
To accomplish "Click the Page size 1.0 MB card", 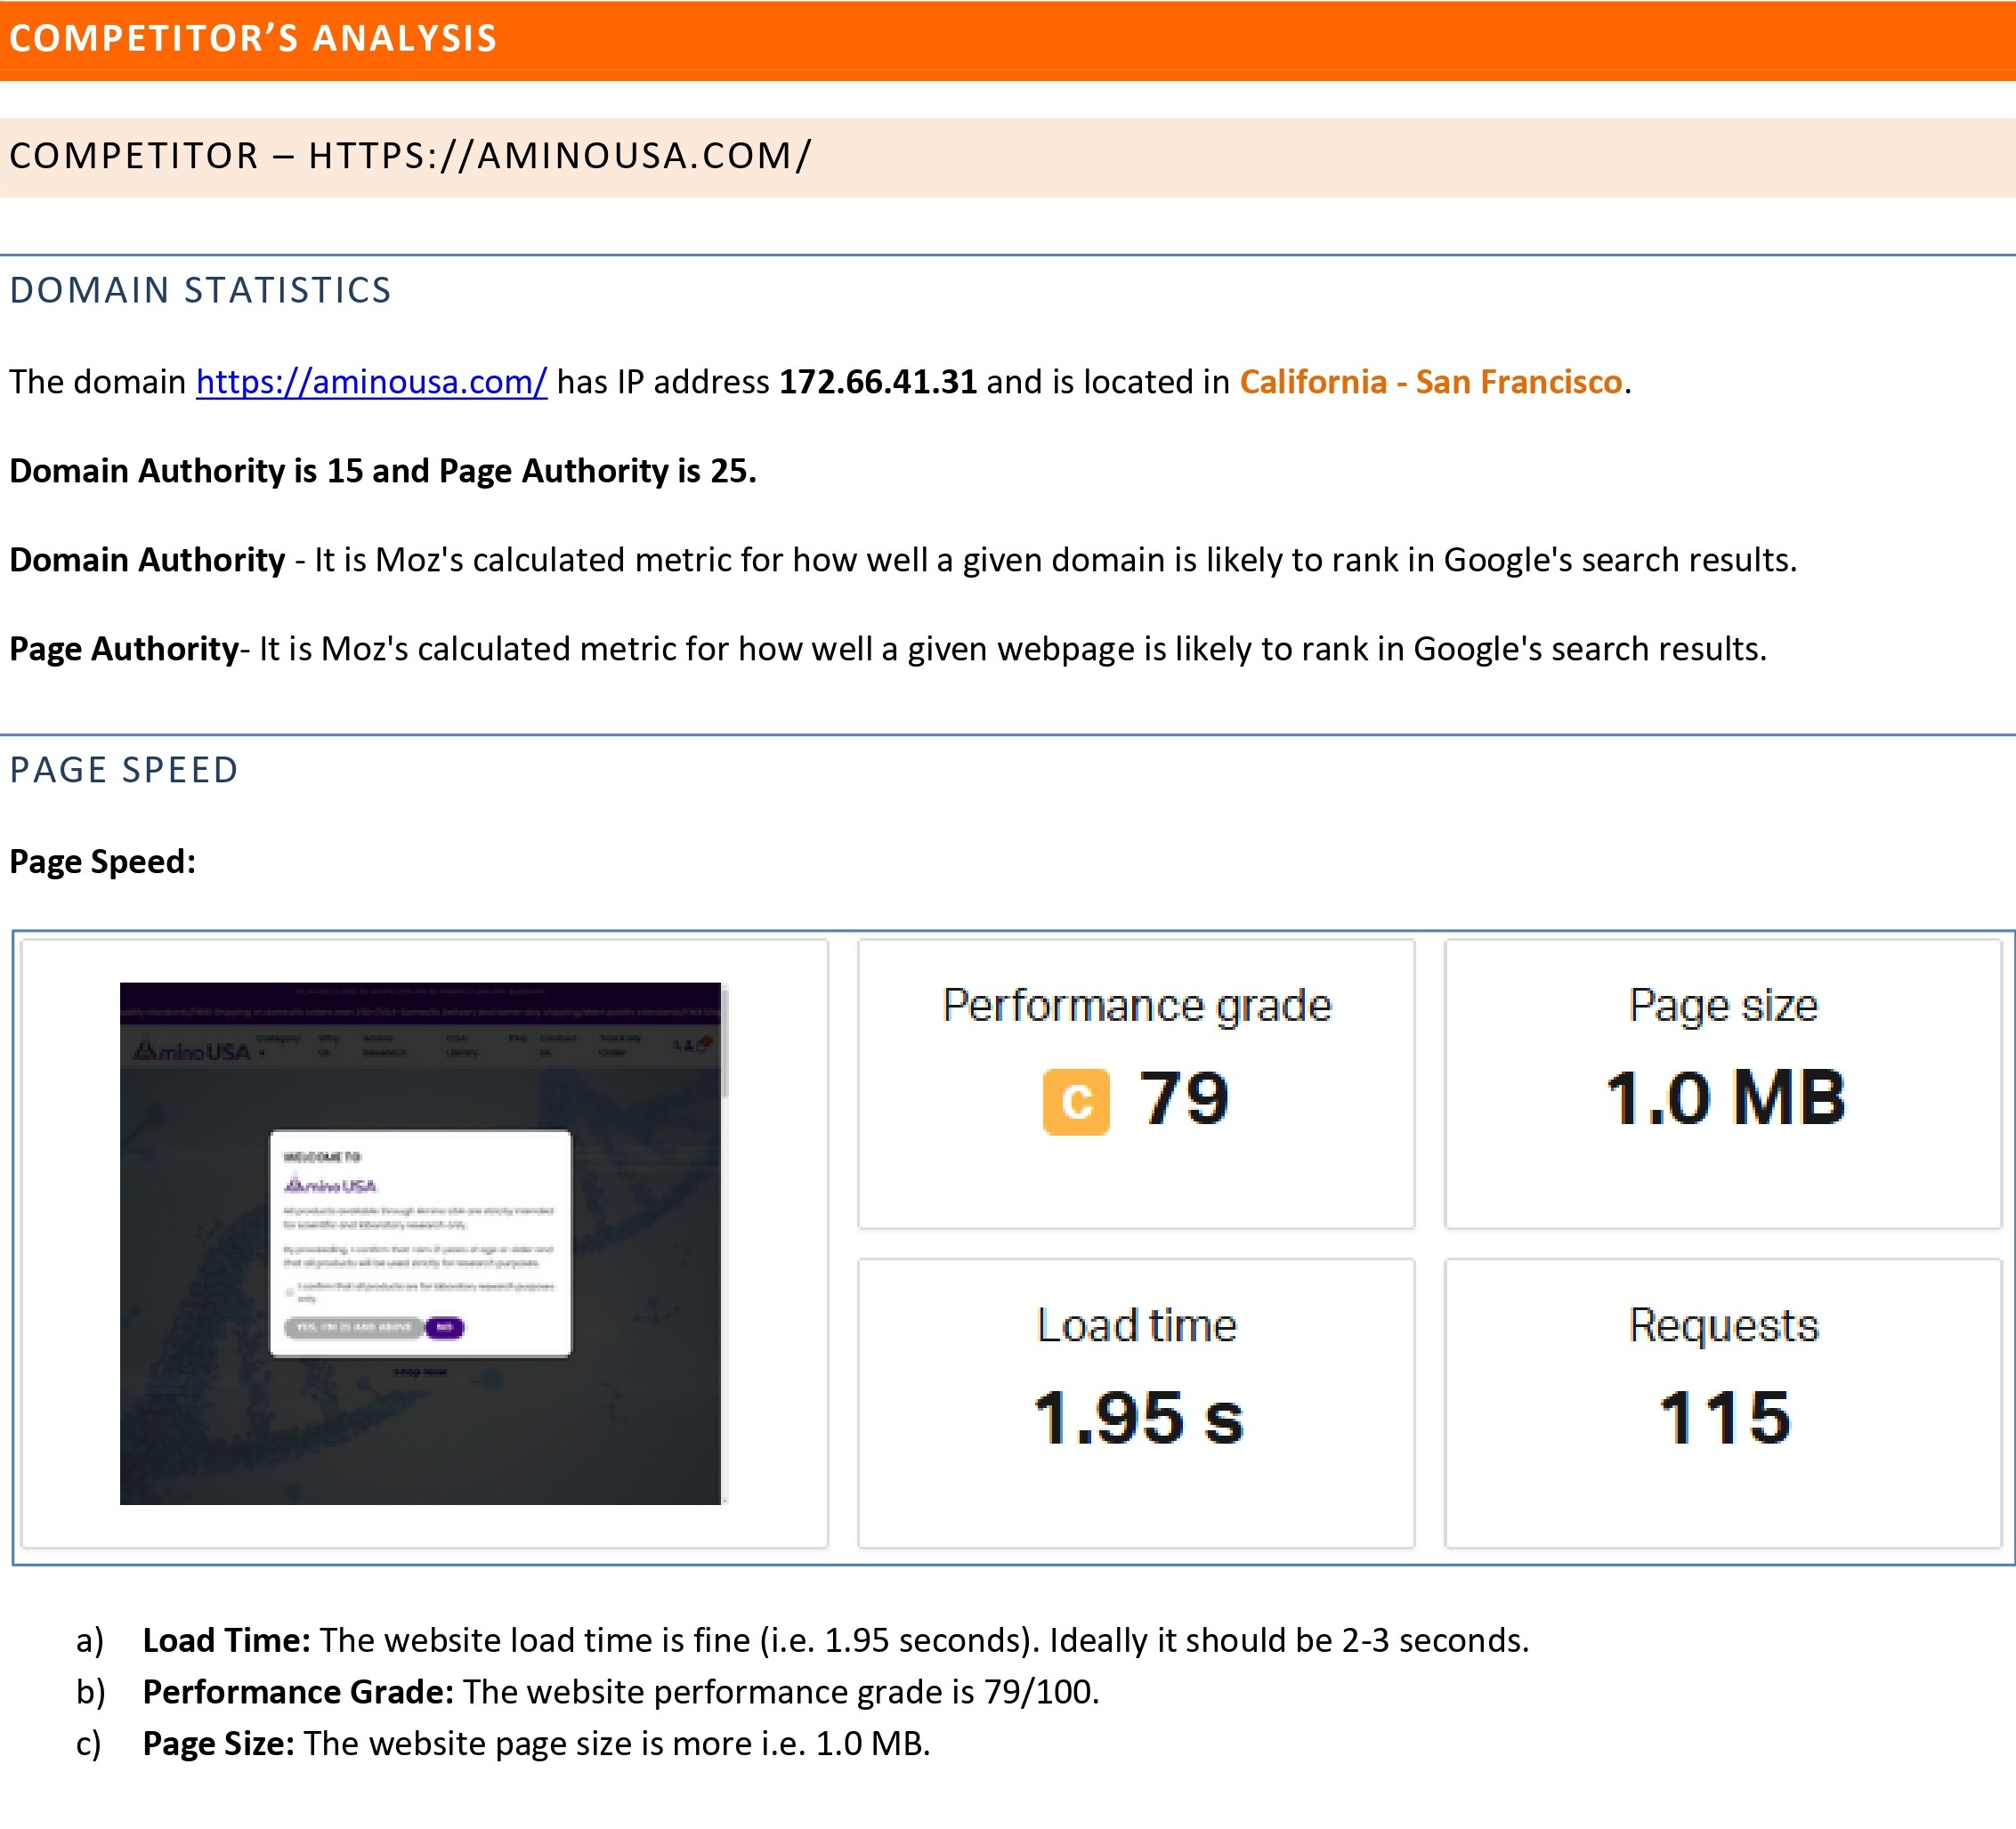I will tap(1722, 1083).
